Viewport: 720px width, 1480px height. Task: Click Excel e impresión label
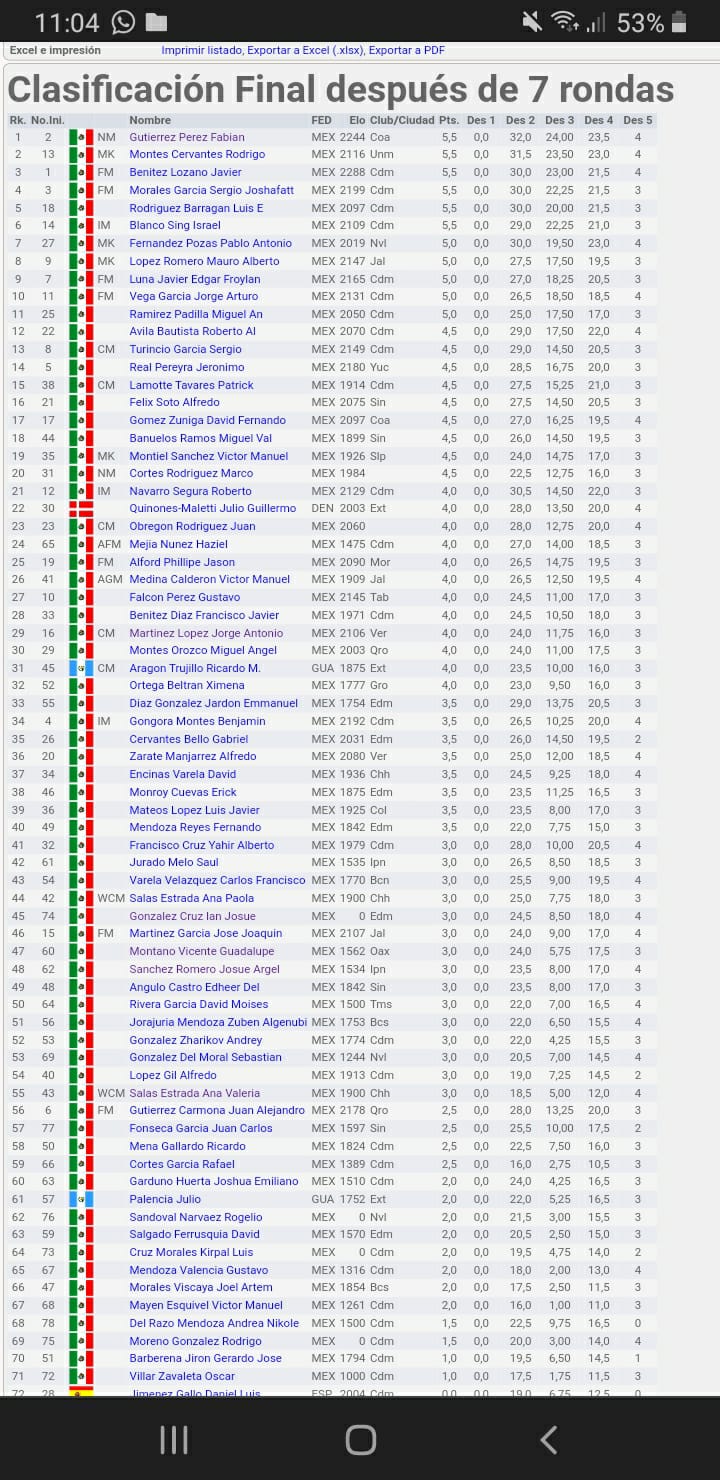pos(55,50)
